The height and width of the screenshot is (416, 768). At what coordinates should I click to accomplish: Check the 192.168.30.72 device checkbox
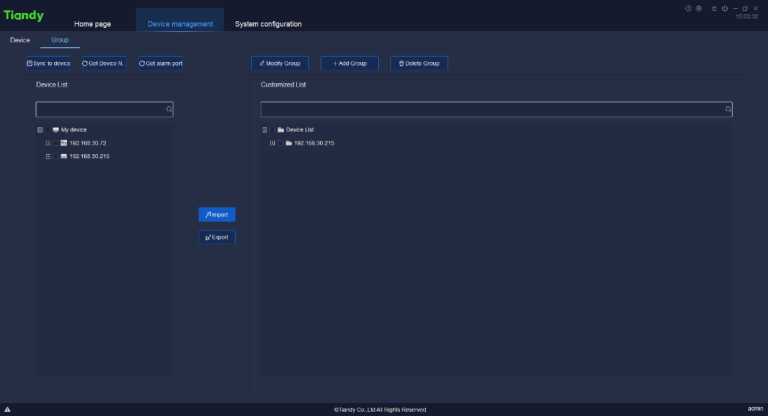click(48, 143)
